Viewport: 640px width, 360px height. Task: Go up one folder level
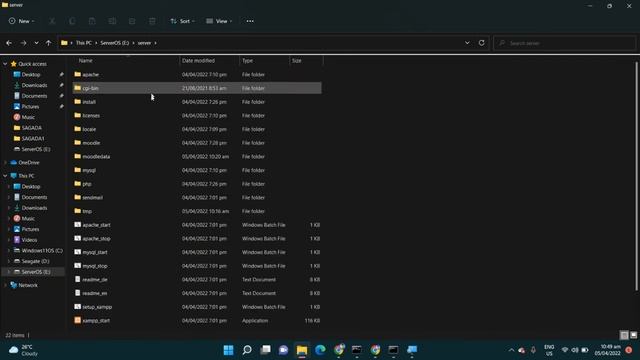point(49,43)
